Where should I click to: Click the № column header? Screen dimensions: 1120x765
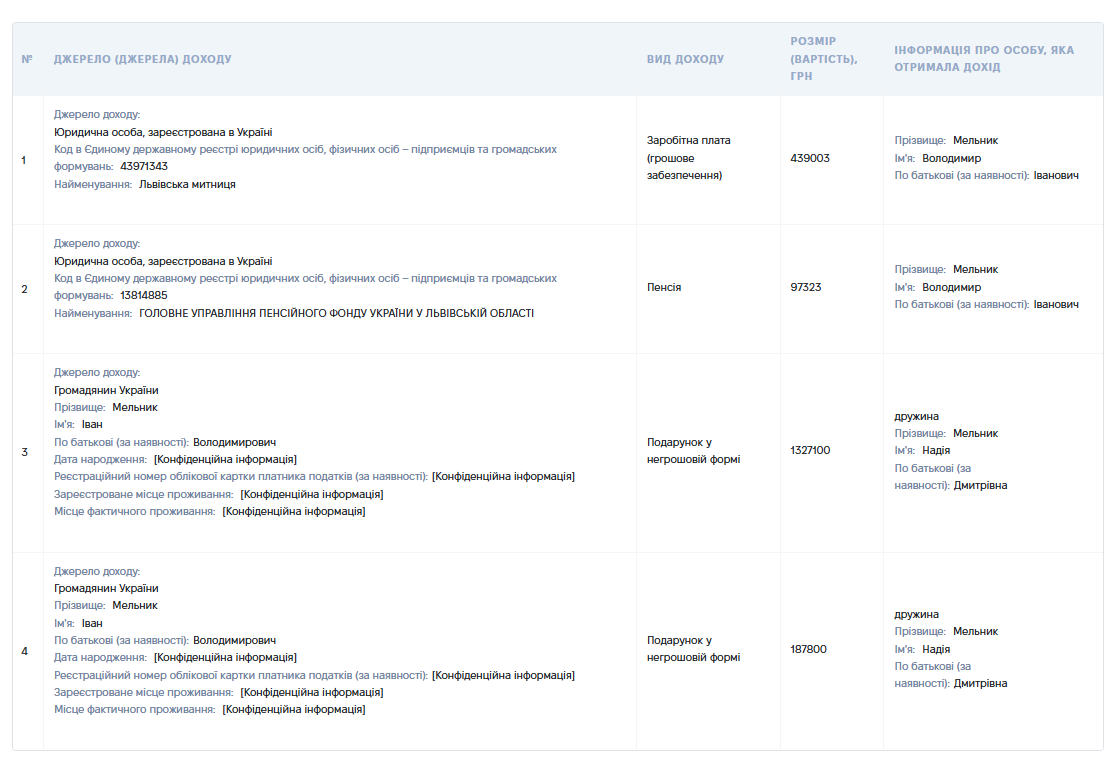click(x=27, y=59)
